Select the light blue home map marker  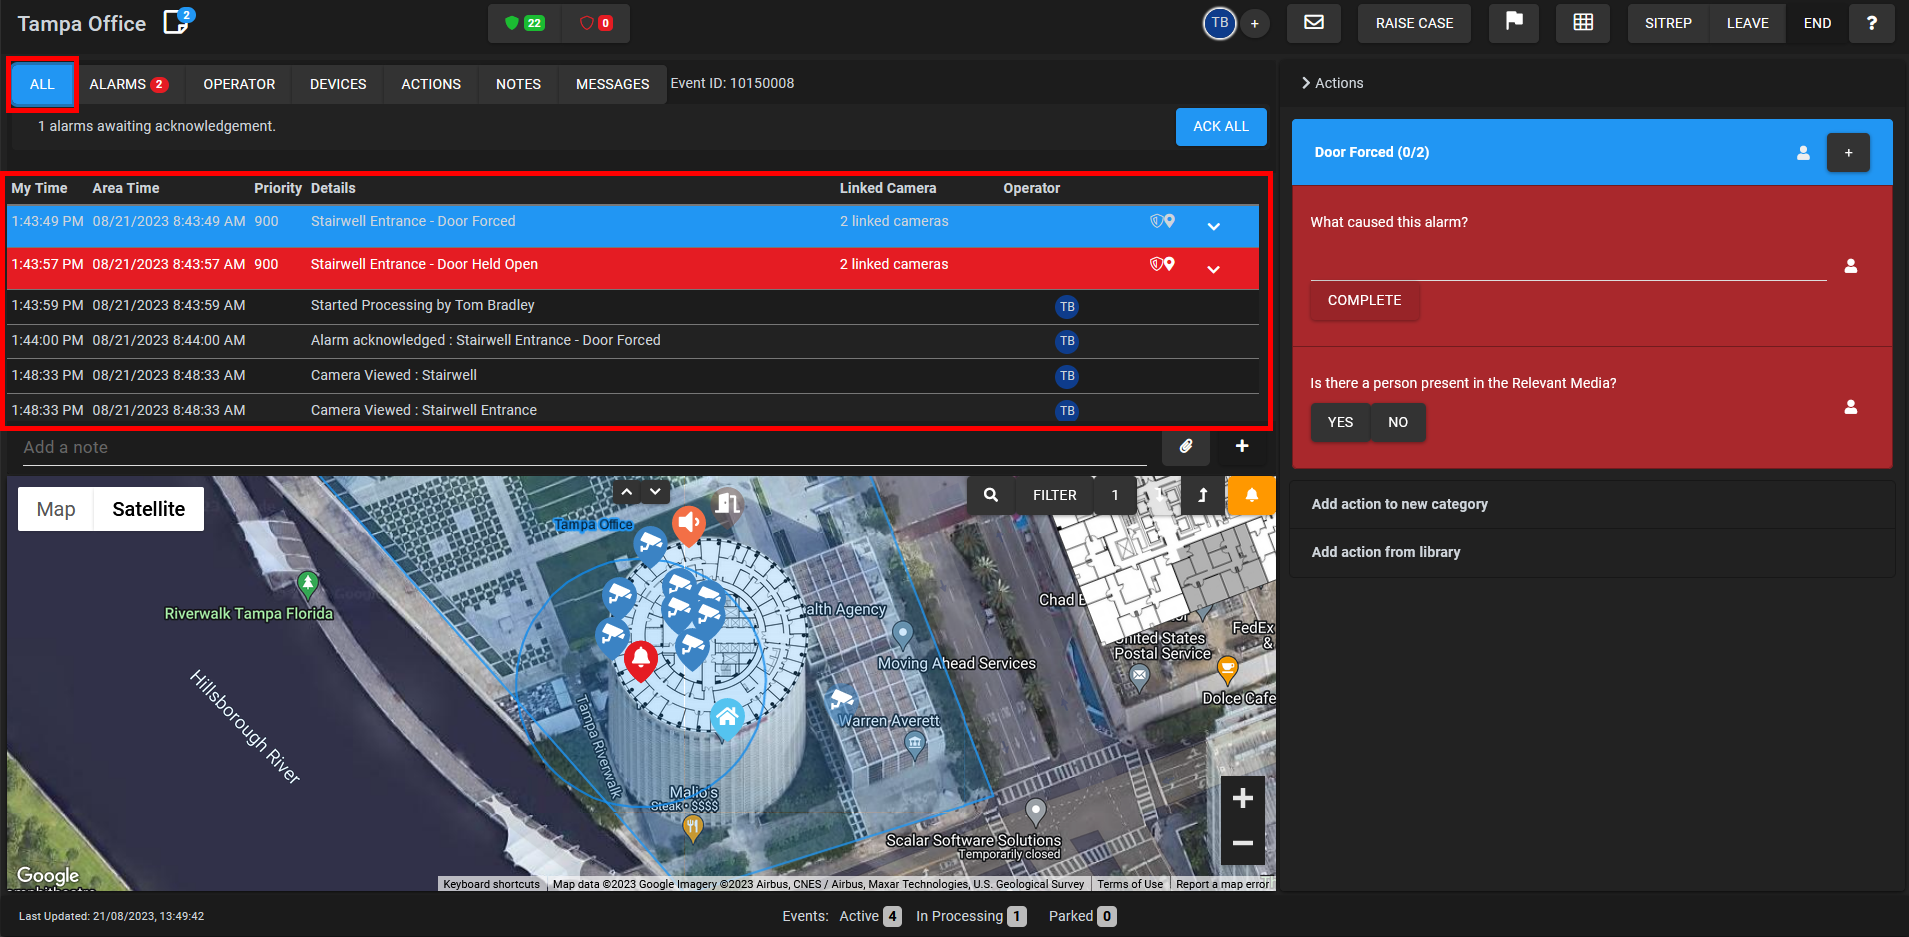pyautogui.click(x=727, y=717)
